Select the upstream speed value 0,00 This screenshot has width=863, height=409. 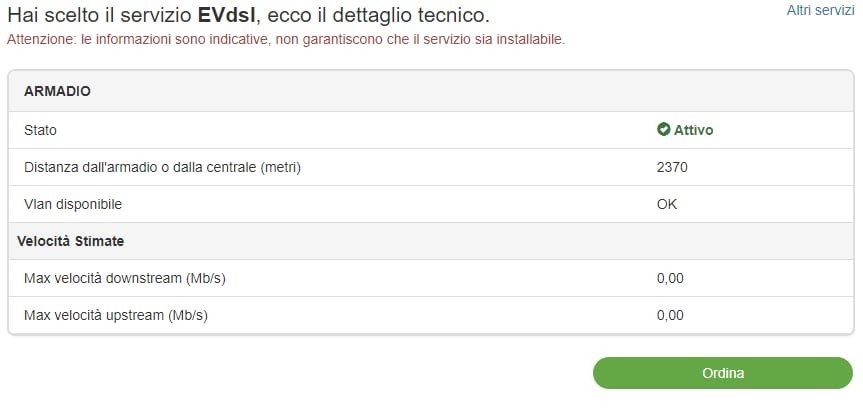pos(670,315)
